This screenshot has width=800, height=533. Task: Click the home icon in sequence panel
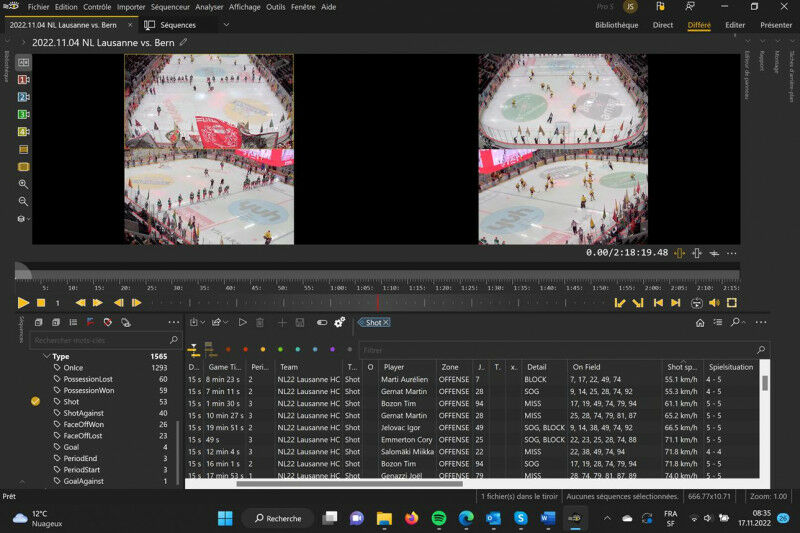click(700, 322)
